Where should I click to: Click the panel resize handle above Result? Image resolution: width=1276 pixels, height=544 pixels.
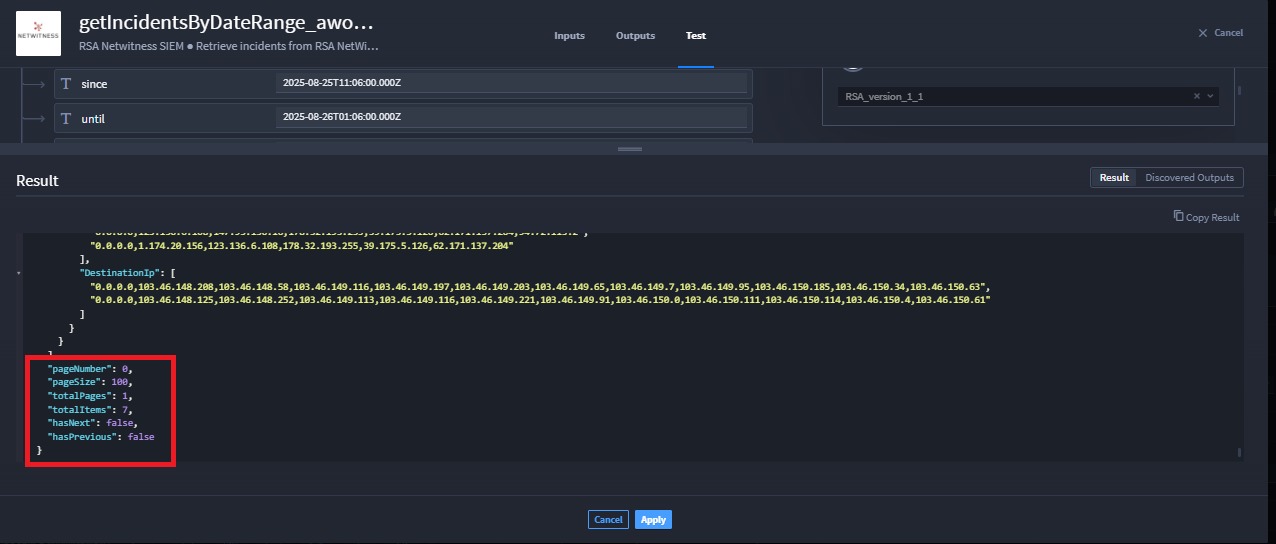click(x=630, y=149)
